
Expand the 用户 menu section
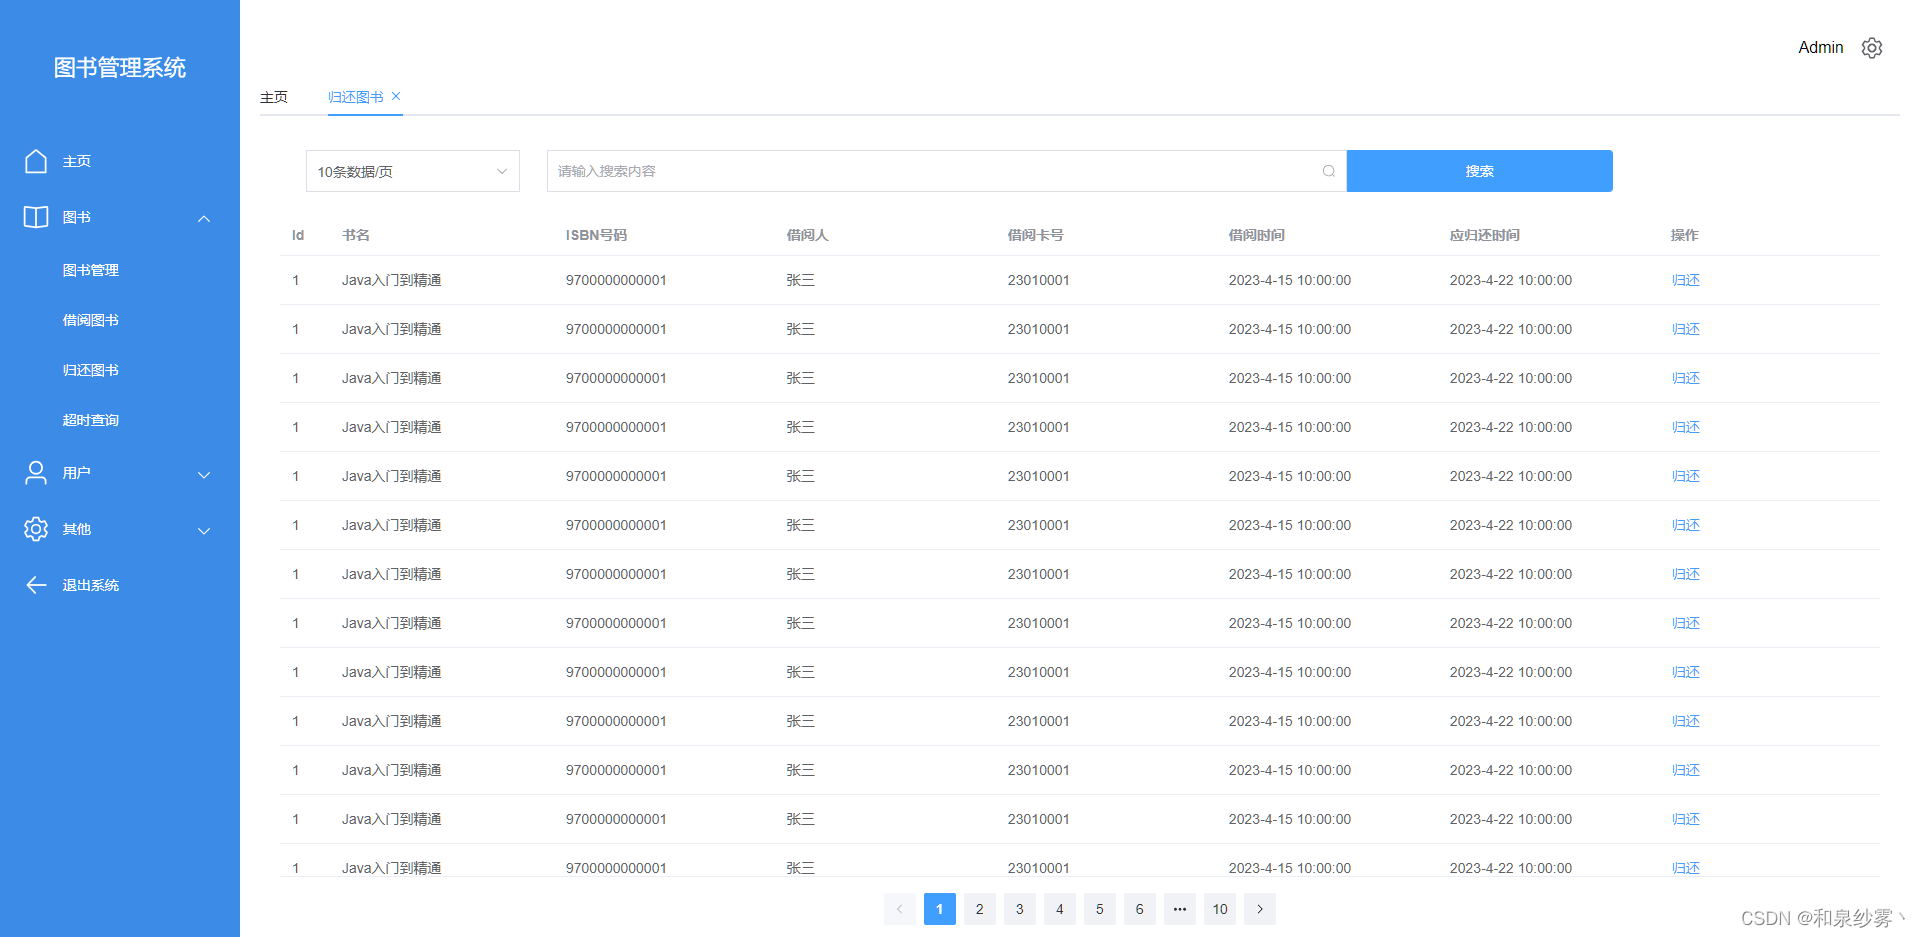coord(204,474)
